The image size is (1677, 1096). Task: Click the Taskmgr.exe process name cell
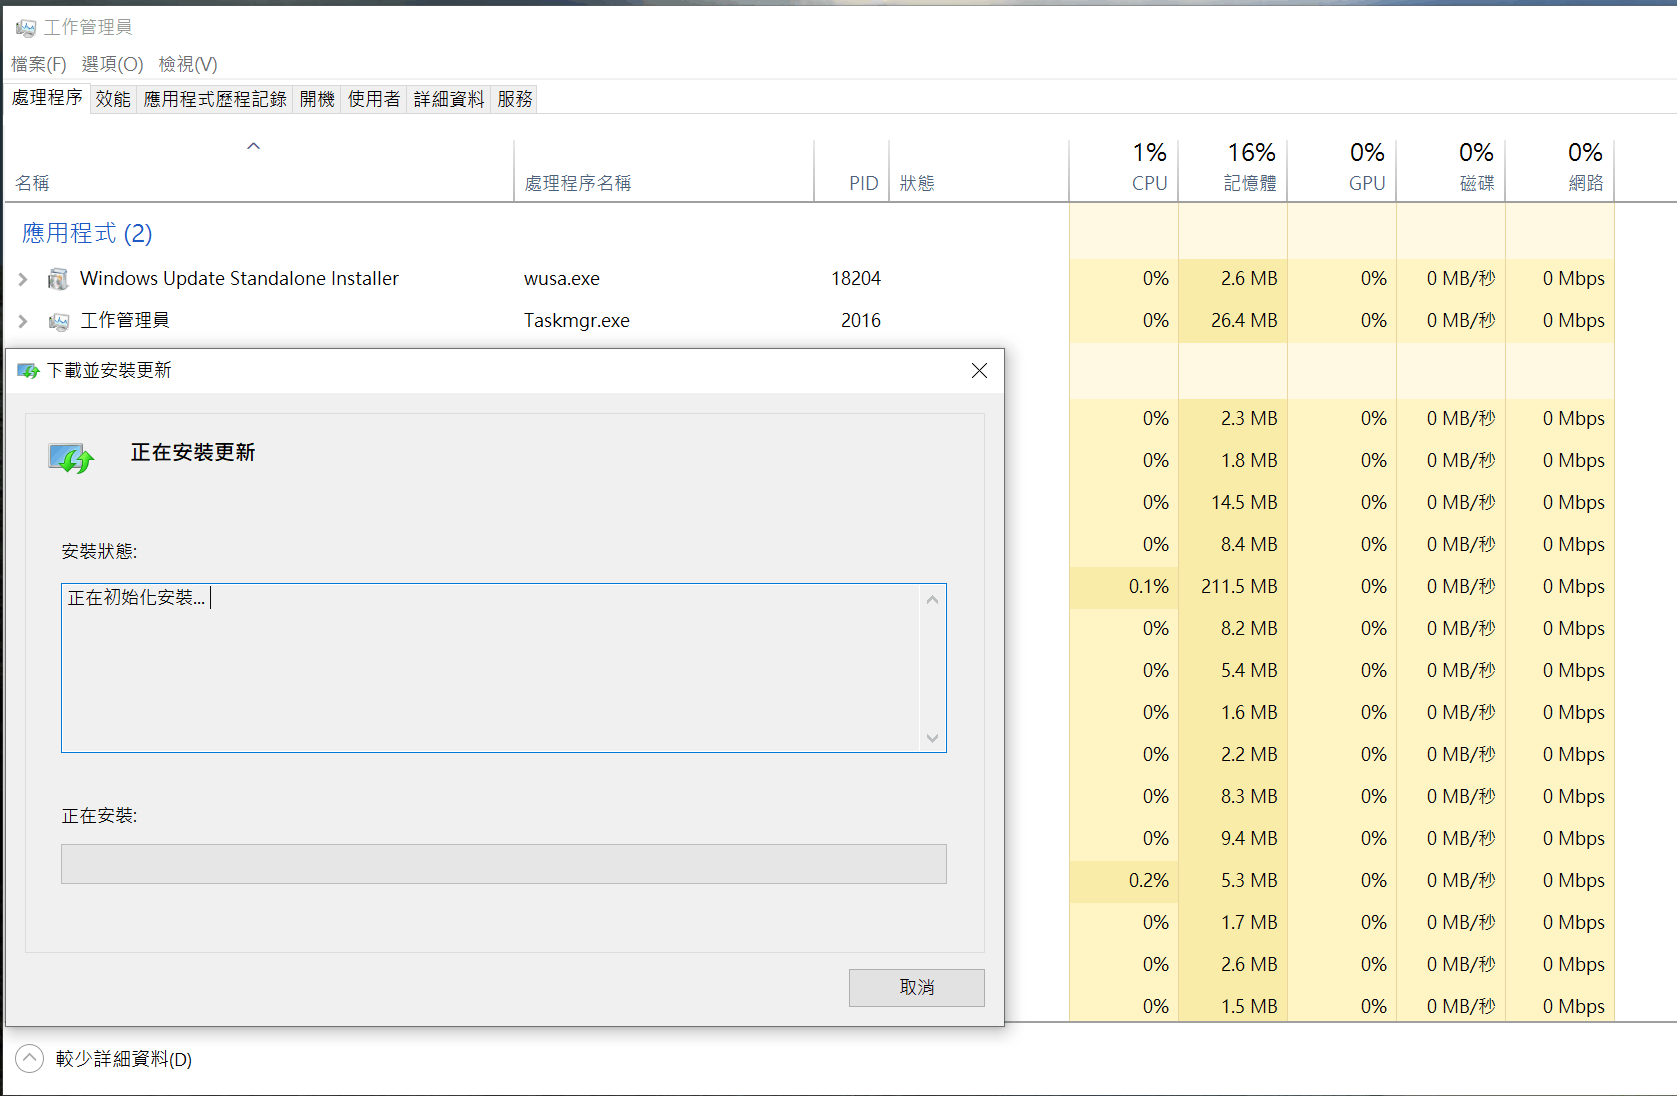coord(577,321)
